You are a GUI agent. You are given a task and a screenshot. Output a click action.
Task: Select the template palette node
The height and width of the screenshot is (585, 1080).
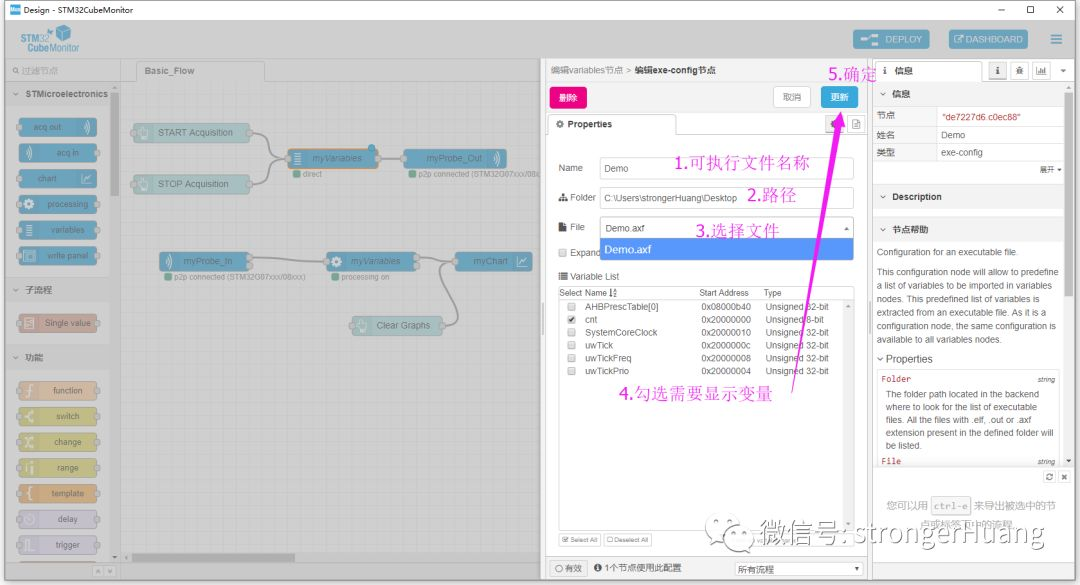(x=57, y=493)
